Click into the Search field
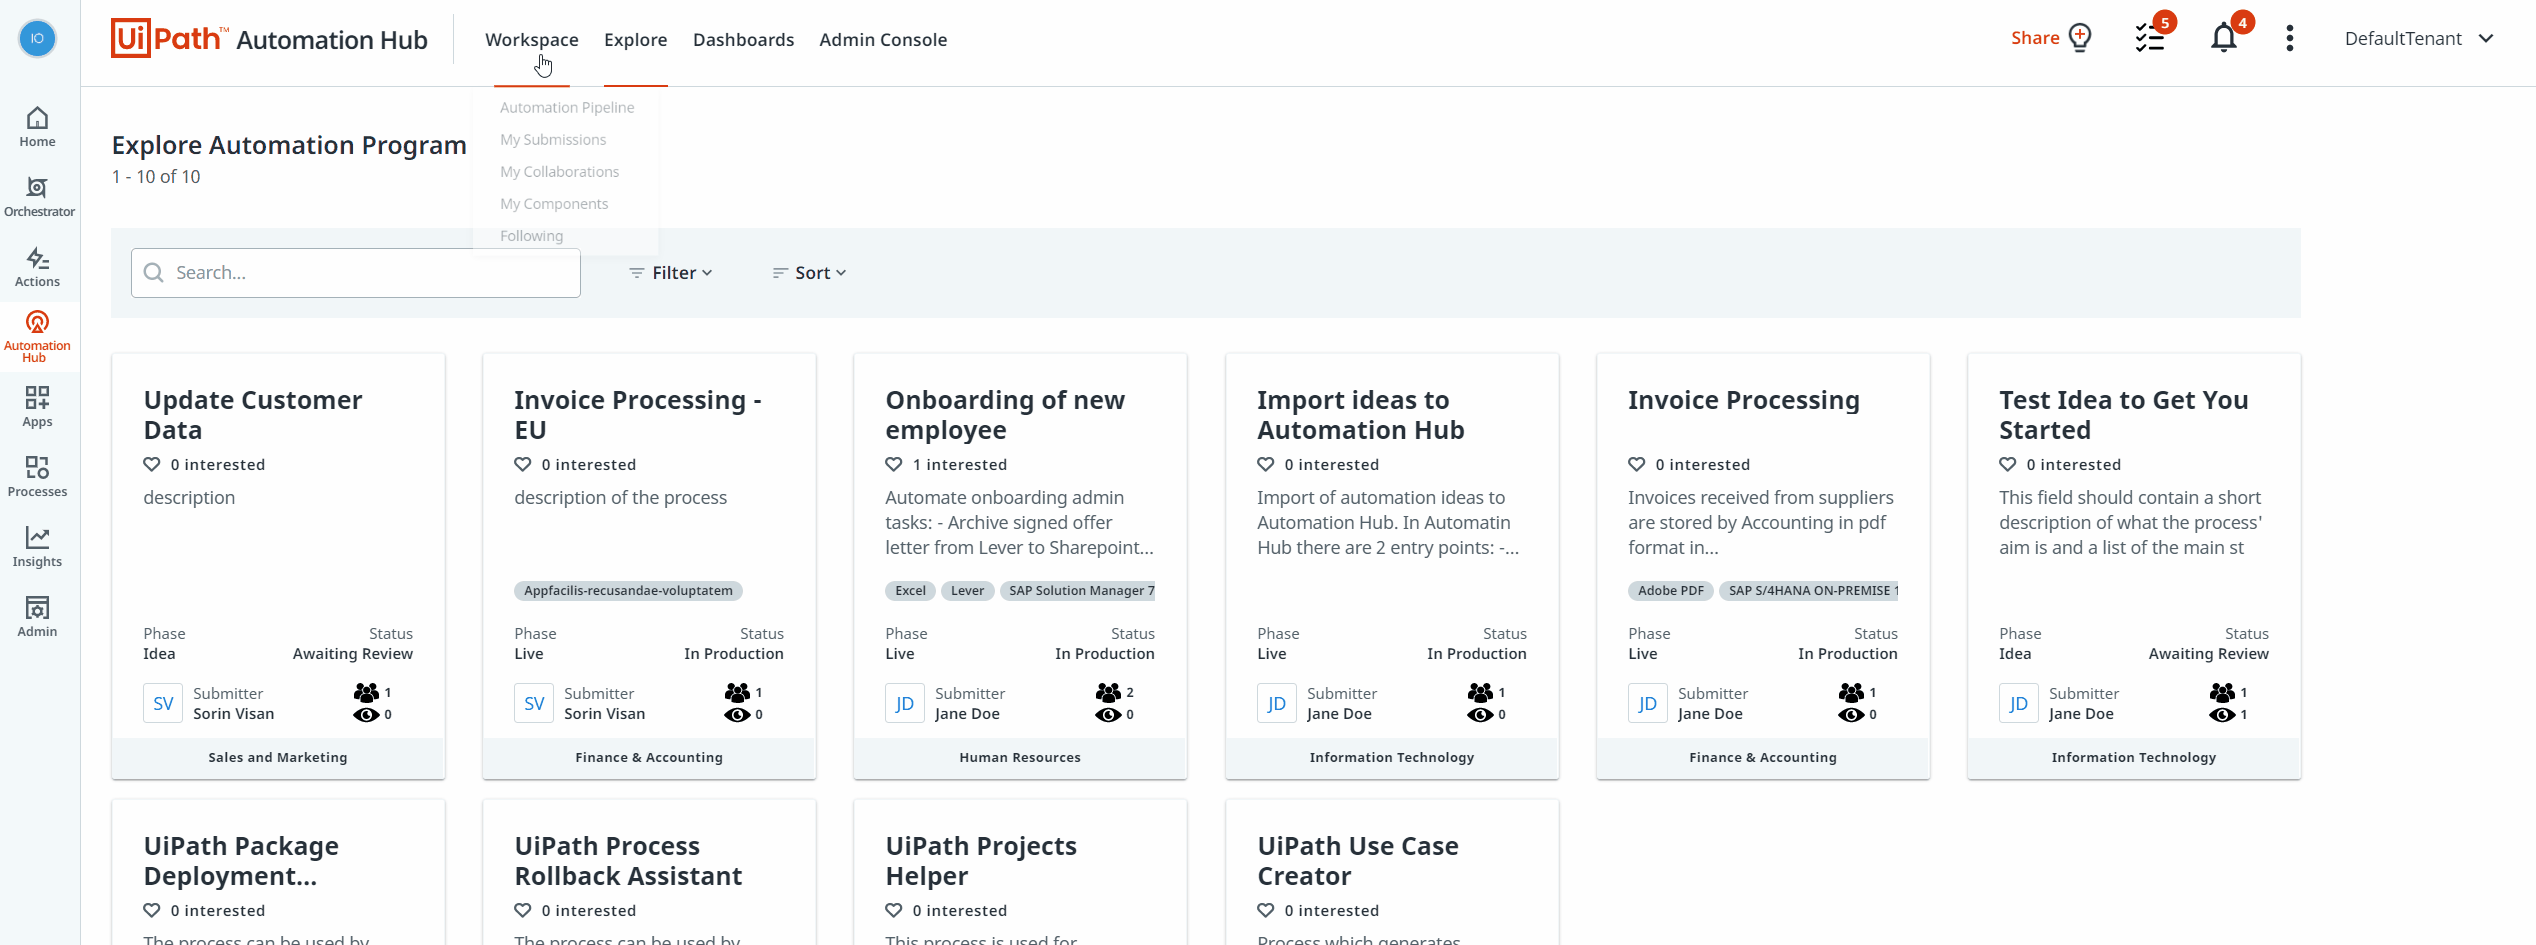The image size is (2536, 945). point(356,272)
